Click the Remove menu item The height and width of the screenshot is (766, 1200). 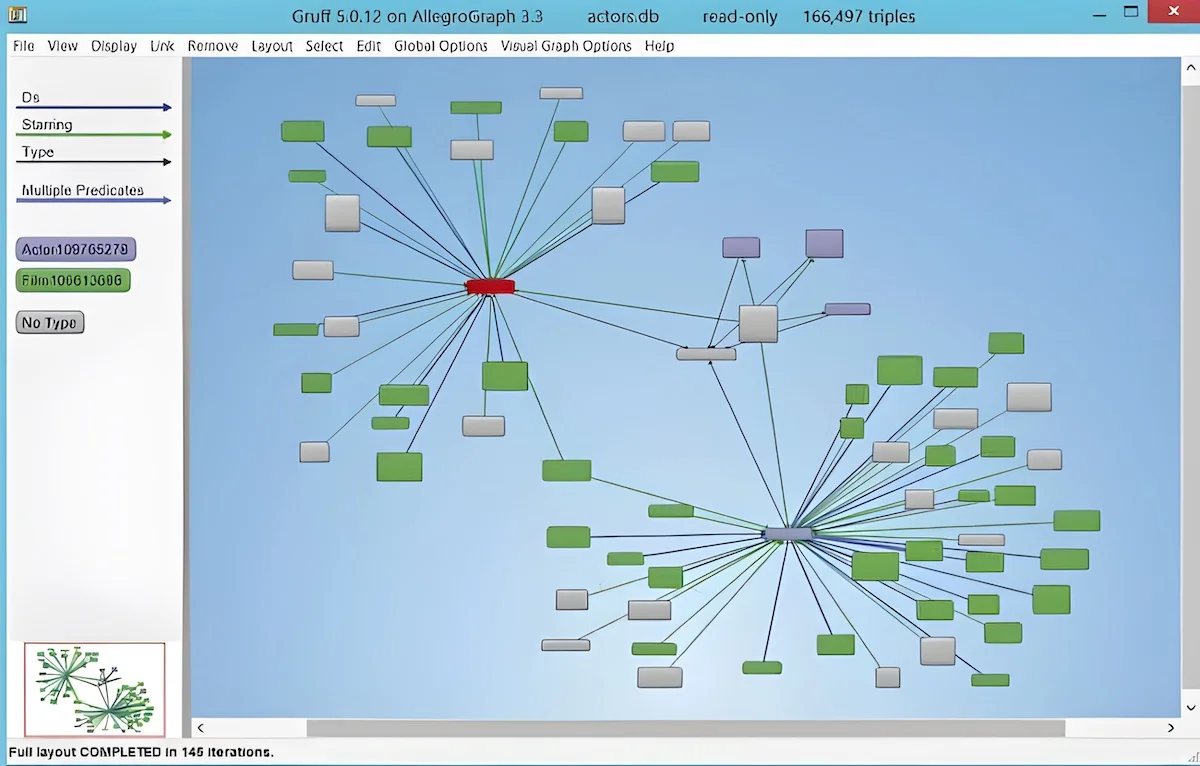pos(213,46)
